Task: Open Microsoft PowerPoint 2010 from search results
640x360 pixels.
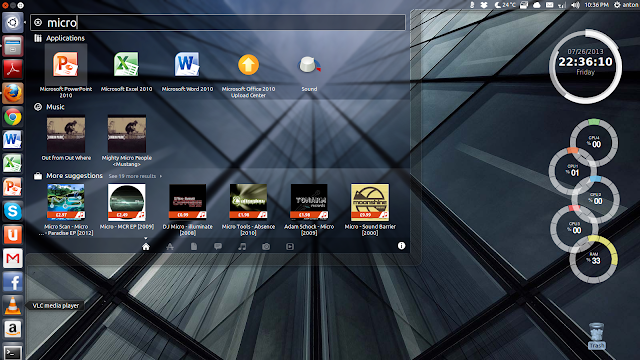Action: [66, 65]
